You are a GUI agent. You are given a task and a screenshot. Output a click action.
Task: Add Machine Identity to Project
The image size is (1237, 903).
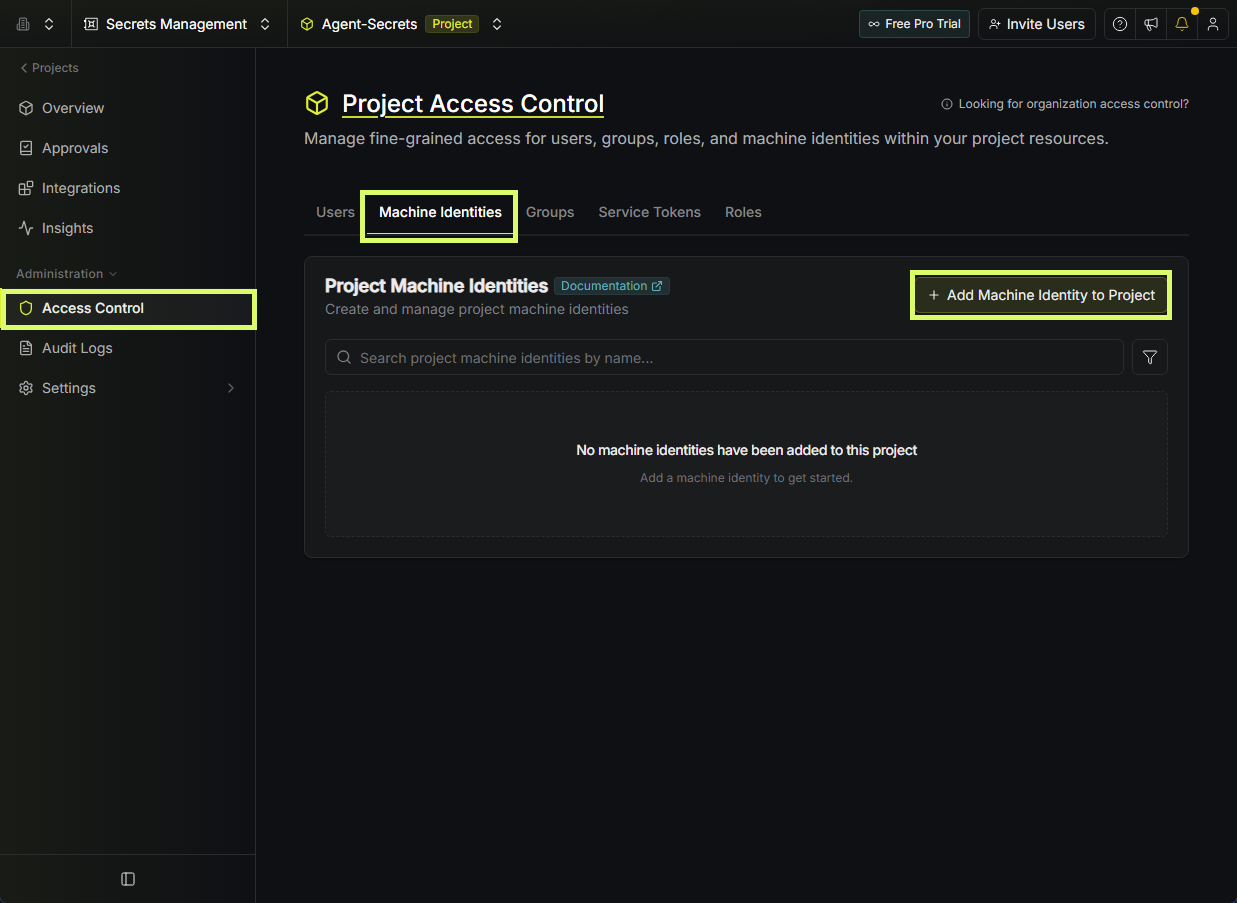(x=1041, y=295)
